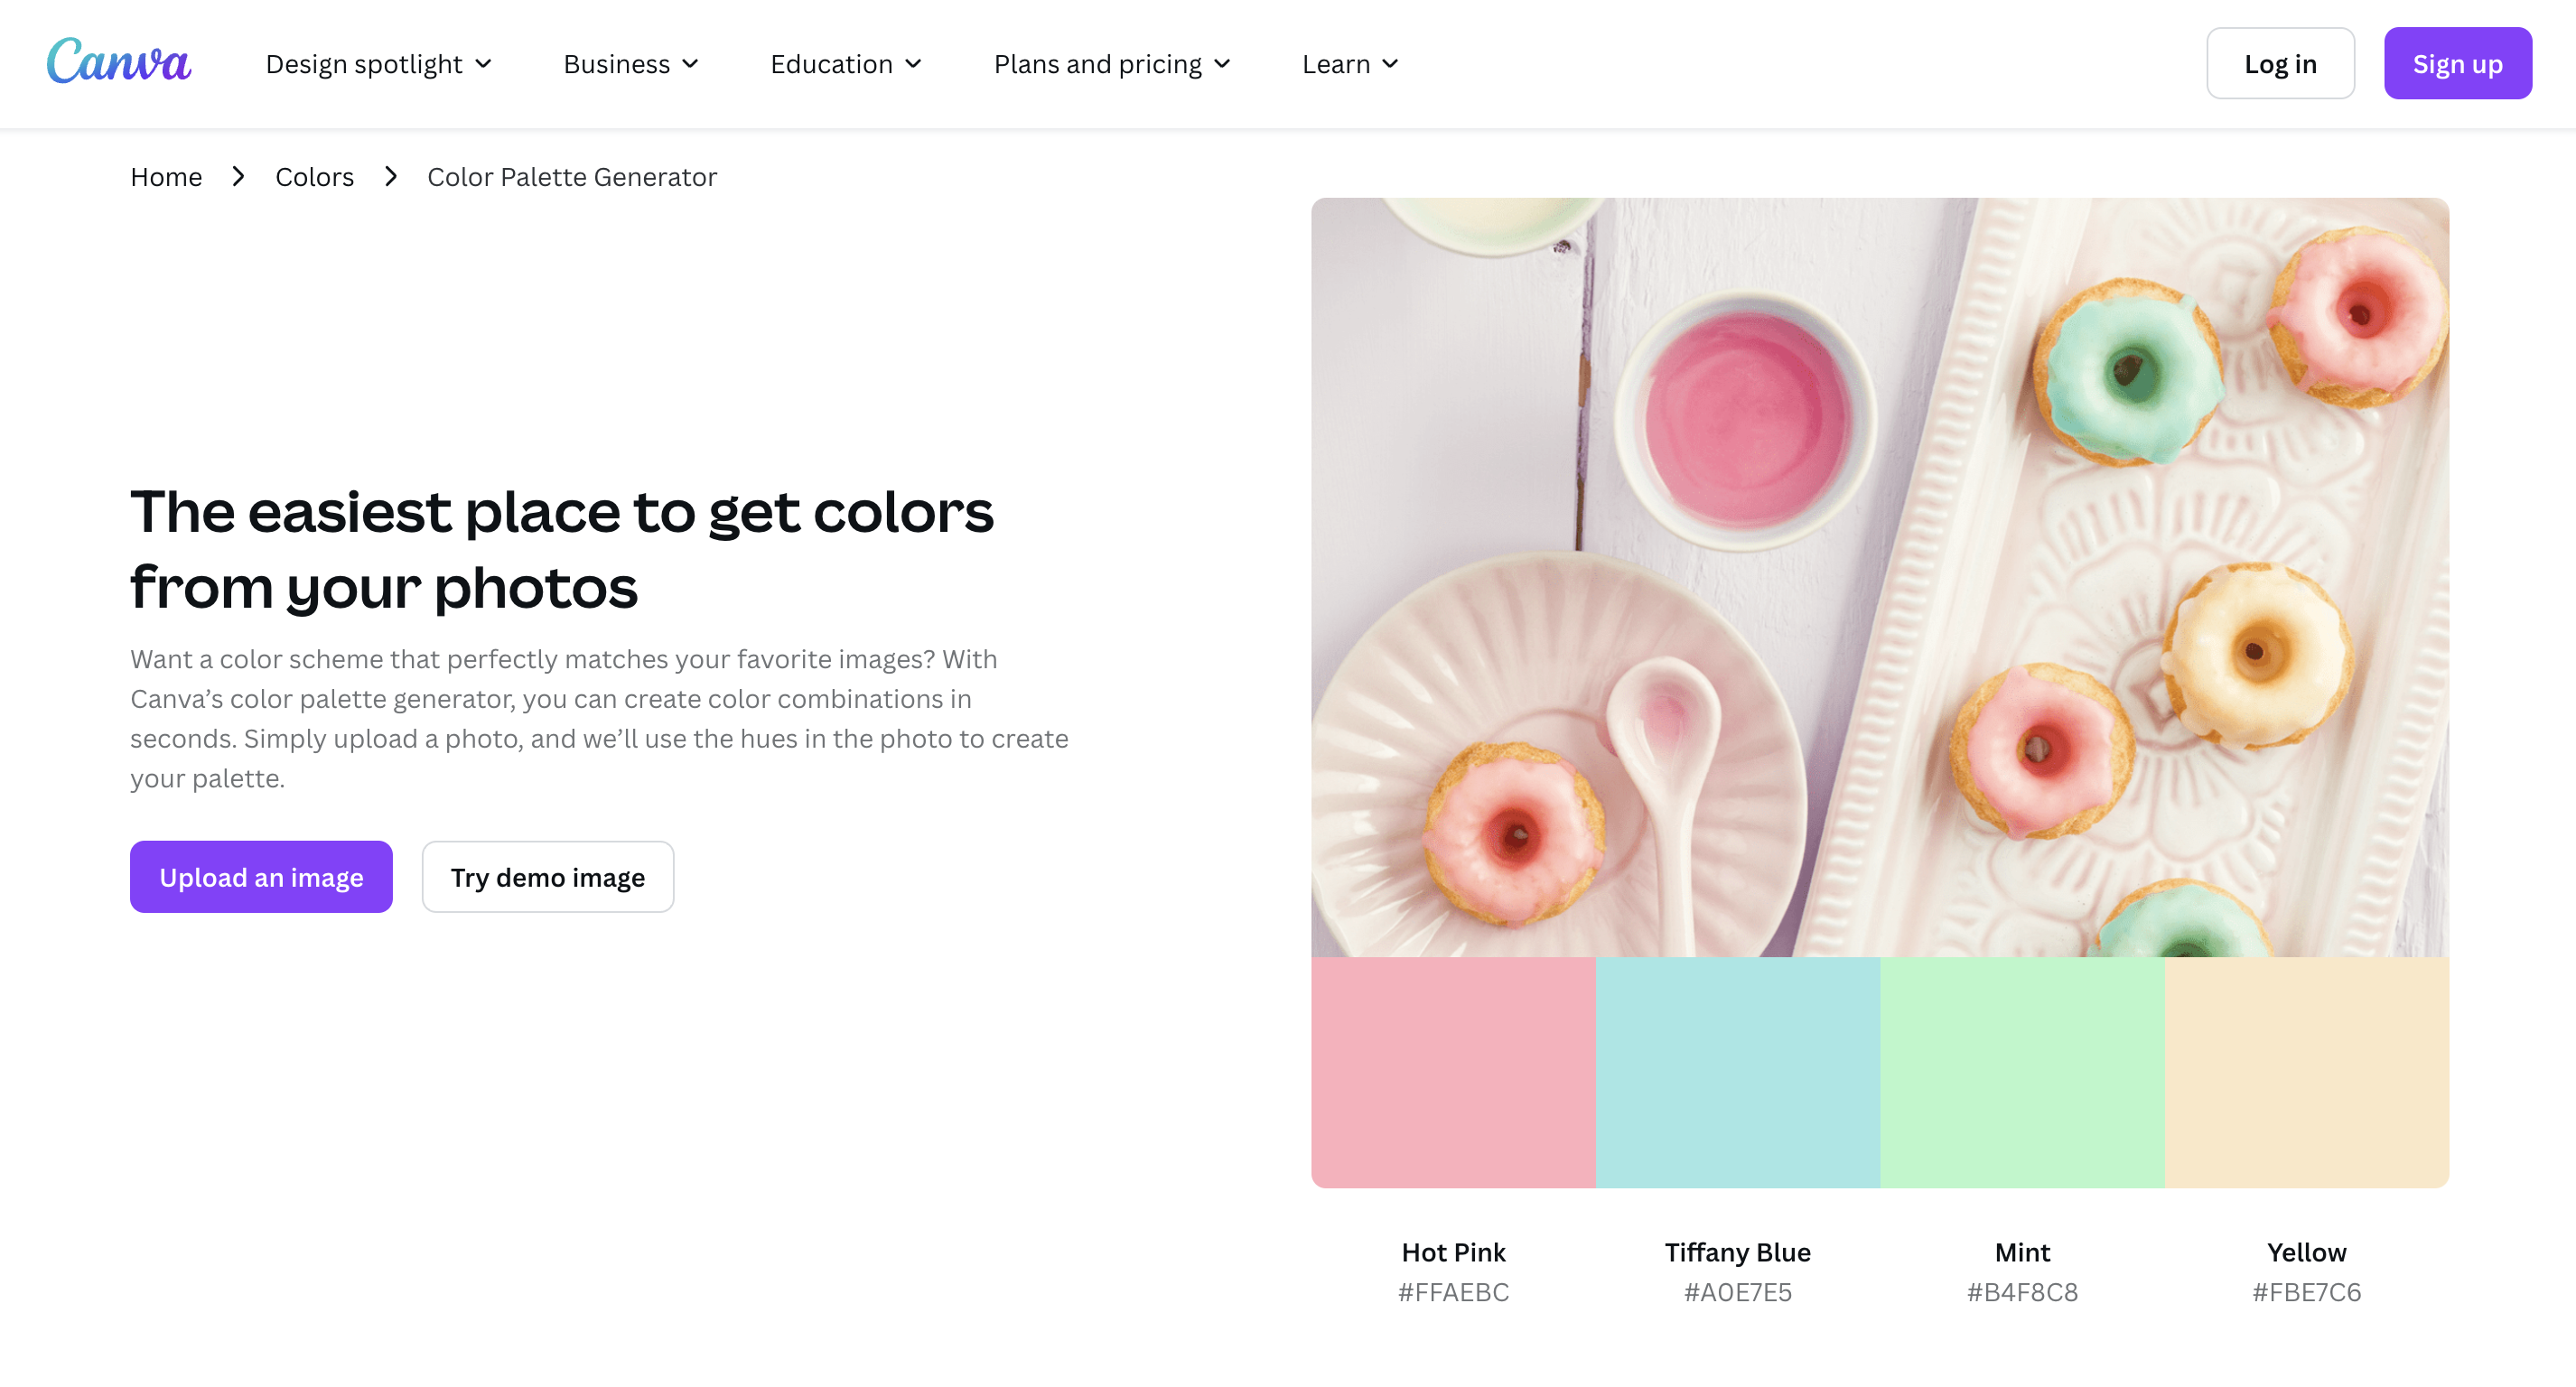This screenshot has height=1387, width=2576.
Task: Click hex code #FBE7C6
Action: (x=2307, y=1292)
